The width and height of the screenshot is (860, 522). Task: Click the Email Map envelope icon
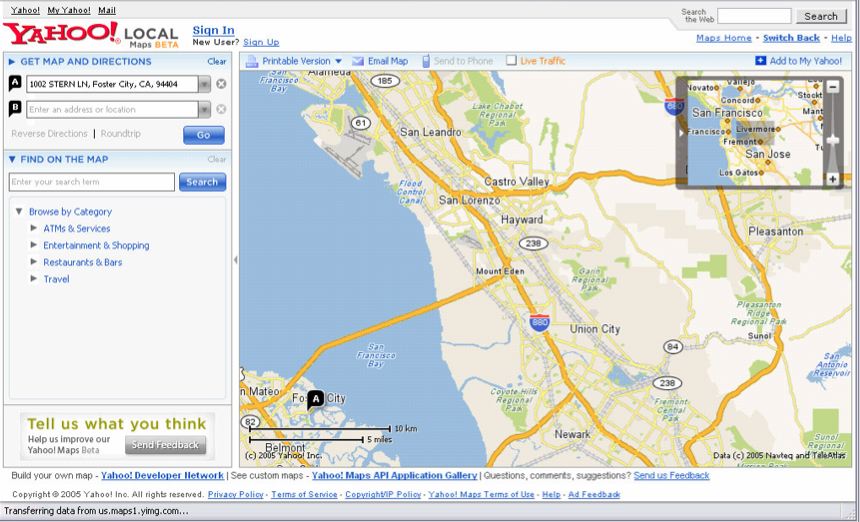tap(358, 61)
